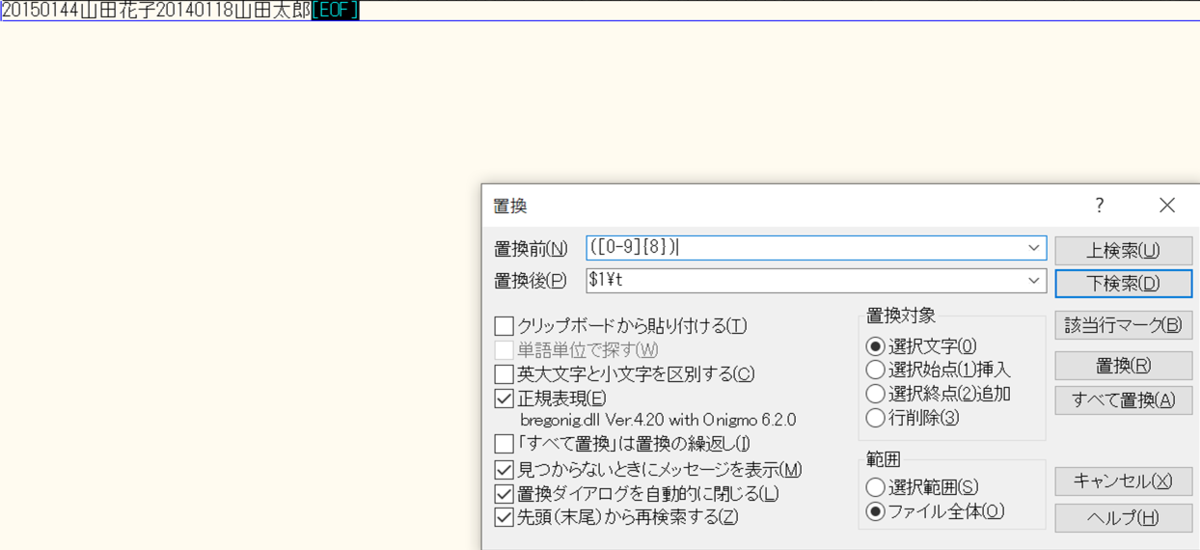
Task: Click the ヘルプ(H) button
Action: coord(1124,518)
